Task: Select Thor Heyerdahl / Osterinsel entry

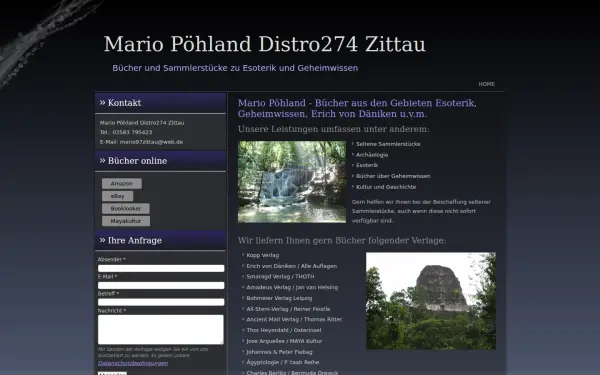Action: 284,330
